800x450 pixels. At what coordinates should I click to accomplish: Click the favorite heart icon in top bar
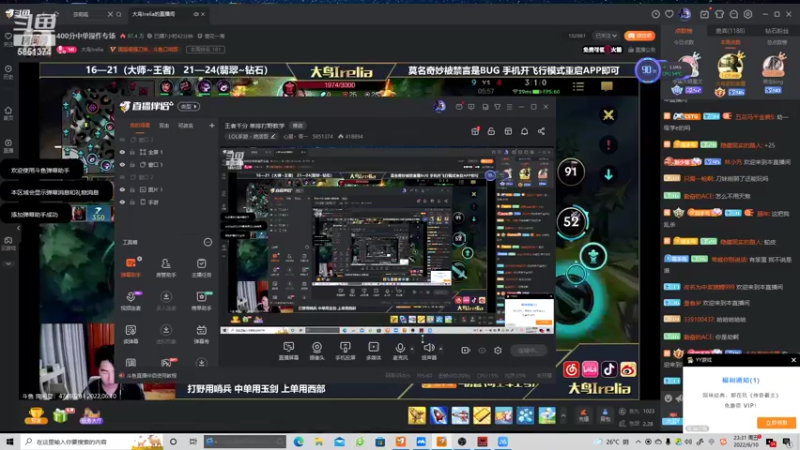669,14
